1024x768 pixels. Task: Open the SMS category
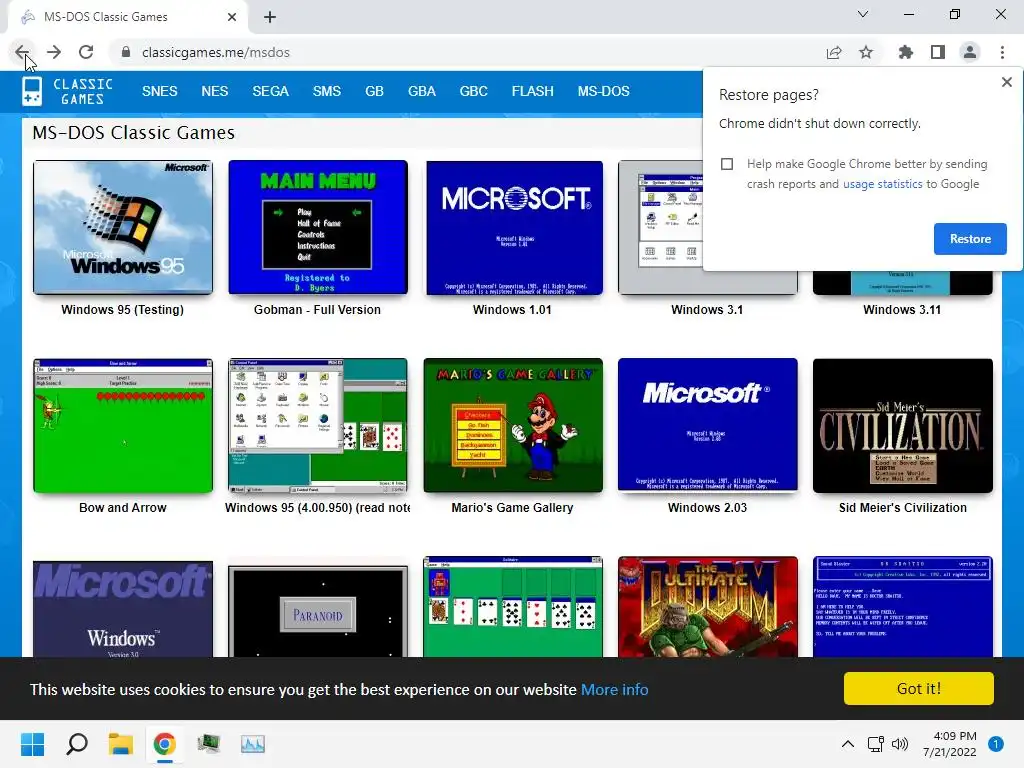(327, 91)
